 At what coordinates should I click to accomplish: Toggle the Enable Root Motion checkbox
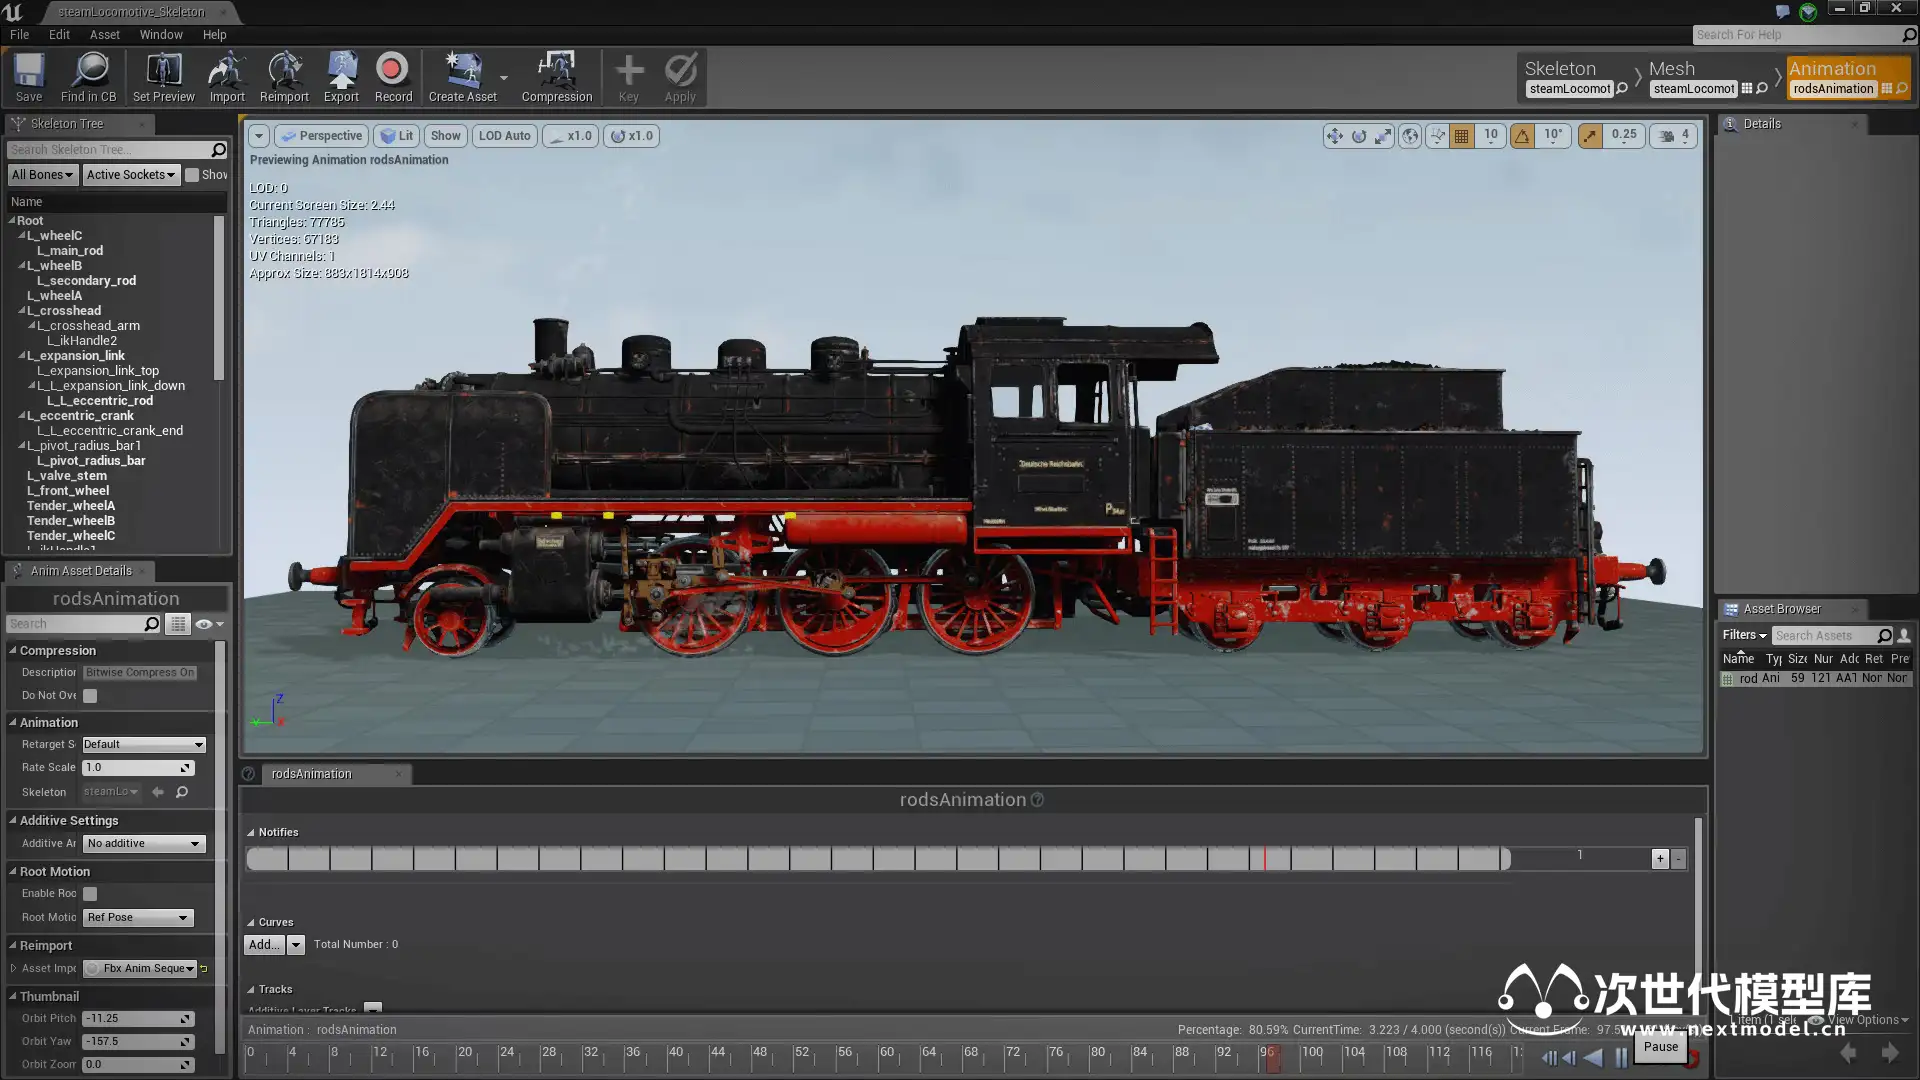[90, 894]
